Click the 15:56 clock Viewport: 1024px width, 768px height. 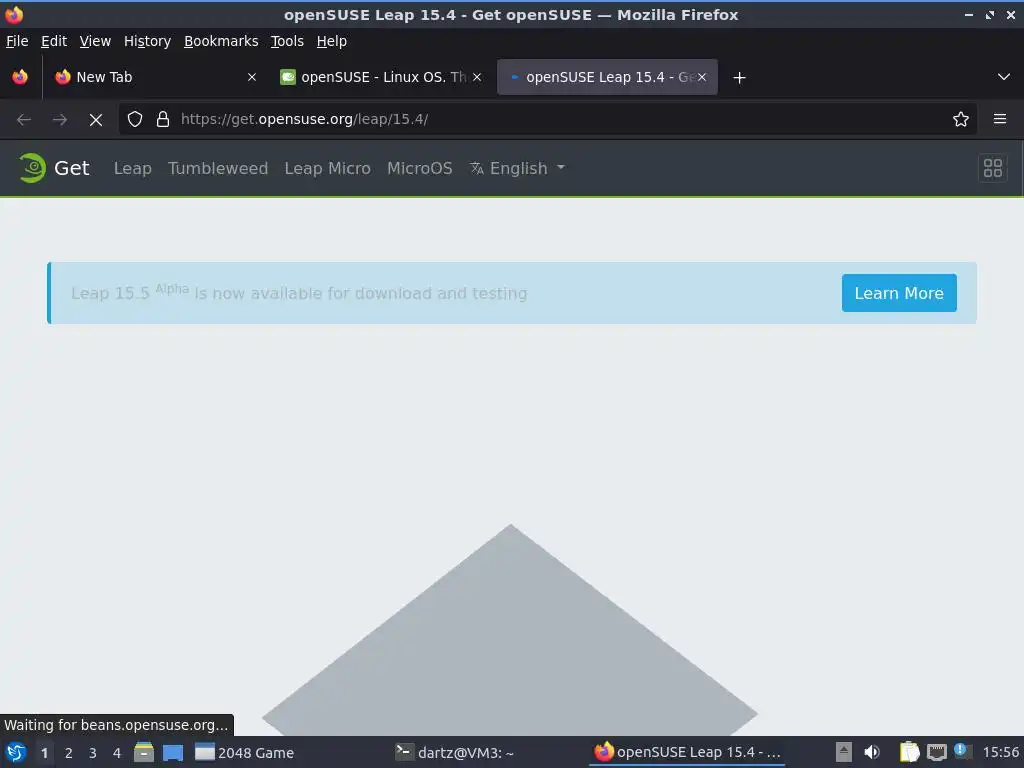1000,752
